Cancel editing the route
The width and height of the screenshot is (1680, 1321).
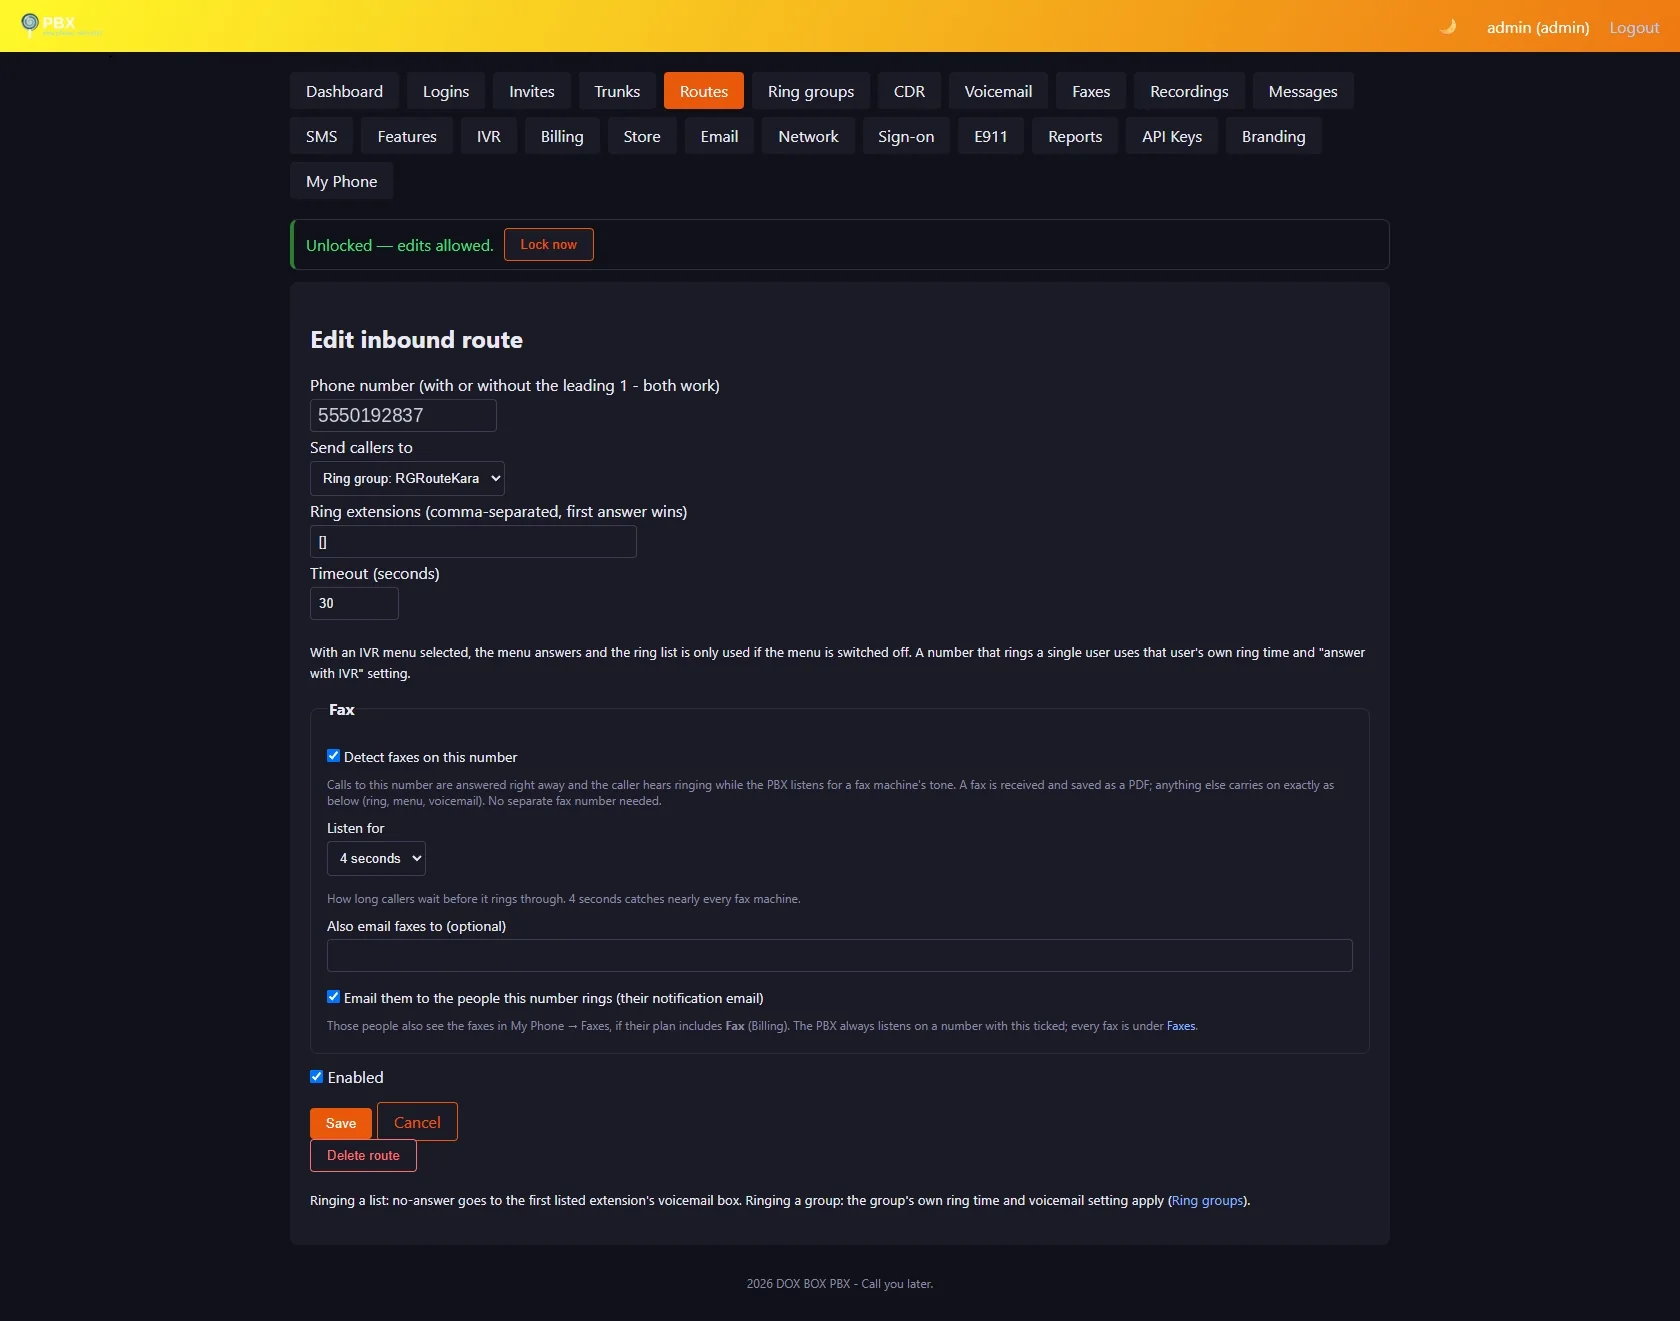click(x=417, y=1122)
